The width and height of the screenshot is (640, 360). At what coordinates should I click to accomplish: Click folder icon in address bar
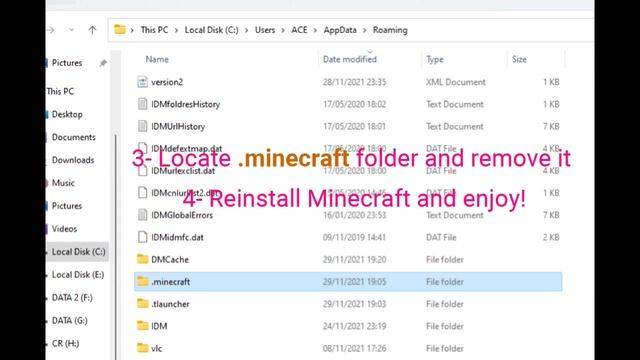(x=120, y=29)
